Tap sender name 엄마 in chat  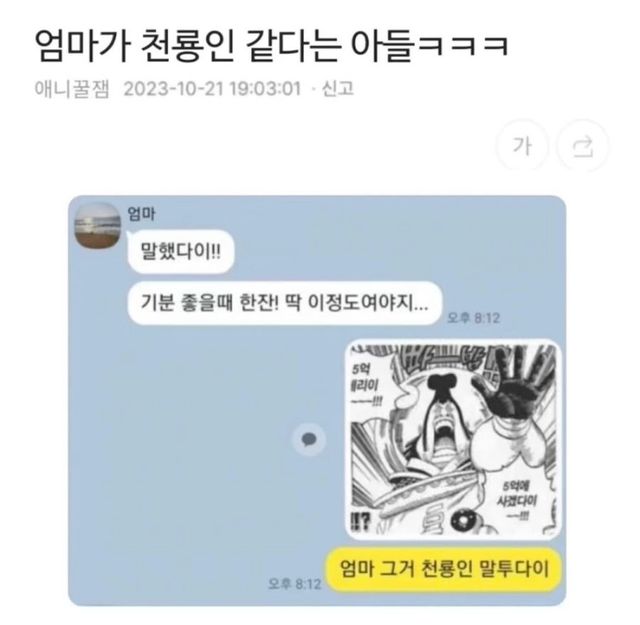141,214
